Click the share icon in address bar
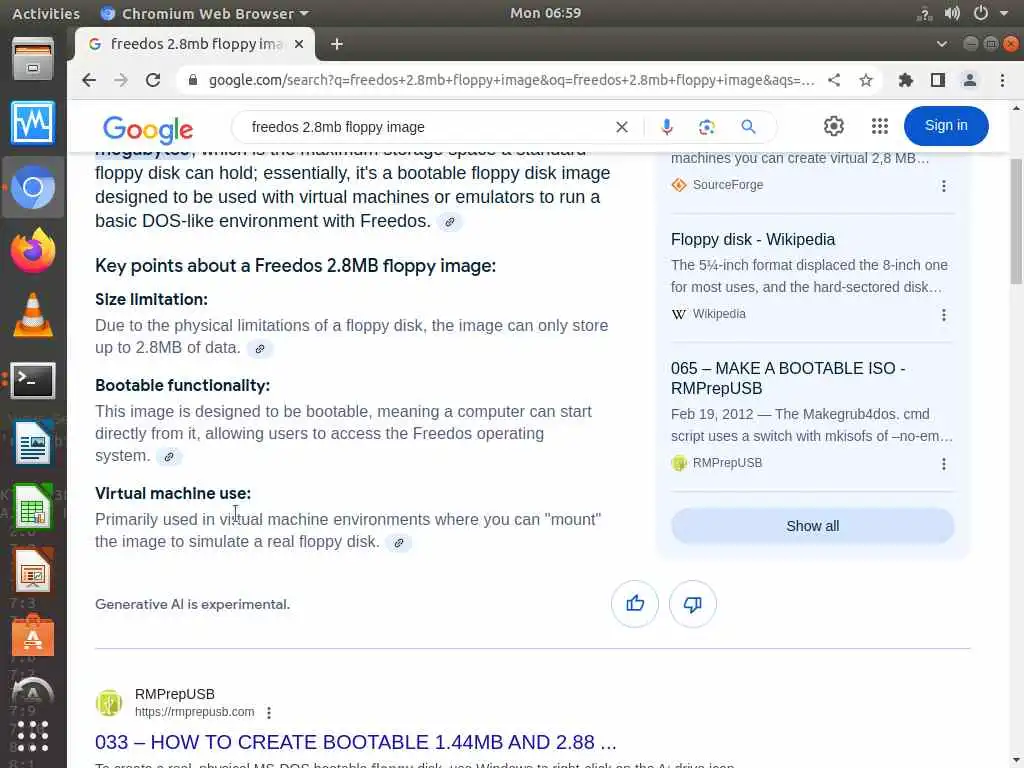Viewport: 1024px width, 768px height. 834,80
